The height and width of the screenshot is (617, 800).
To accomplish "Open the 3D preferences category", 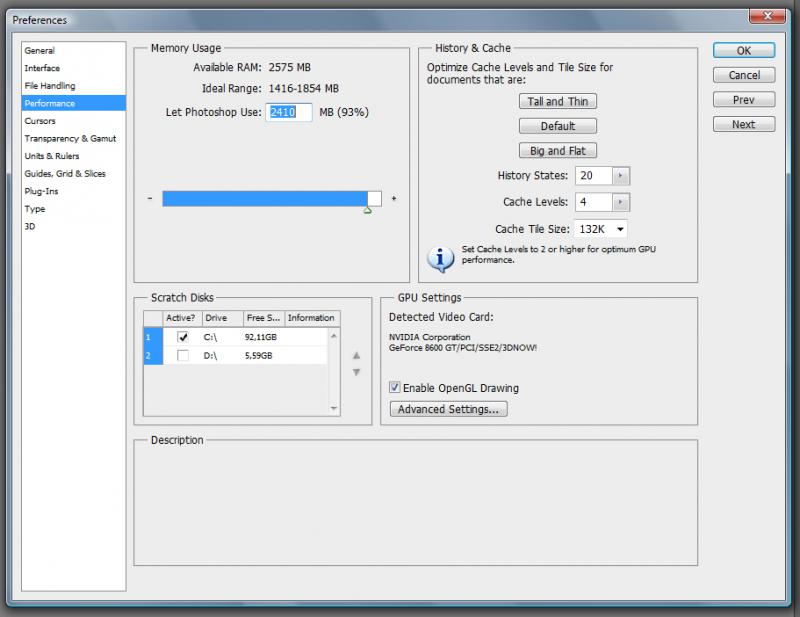I will pyautogui.click(x=30, y=226).
